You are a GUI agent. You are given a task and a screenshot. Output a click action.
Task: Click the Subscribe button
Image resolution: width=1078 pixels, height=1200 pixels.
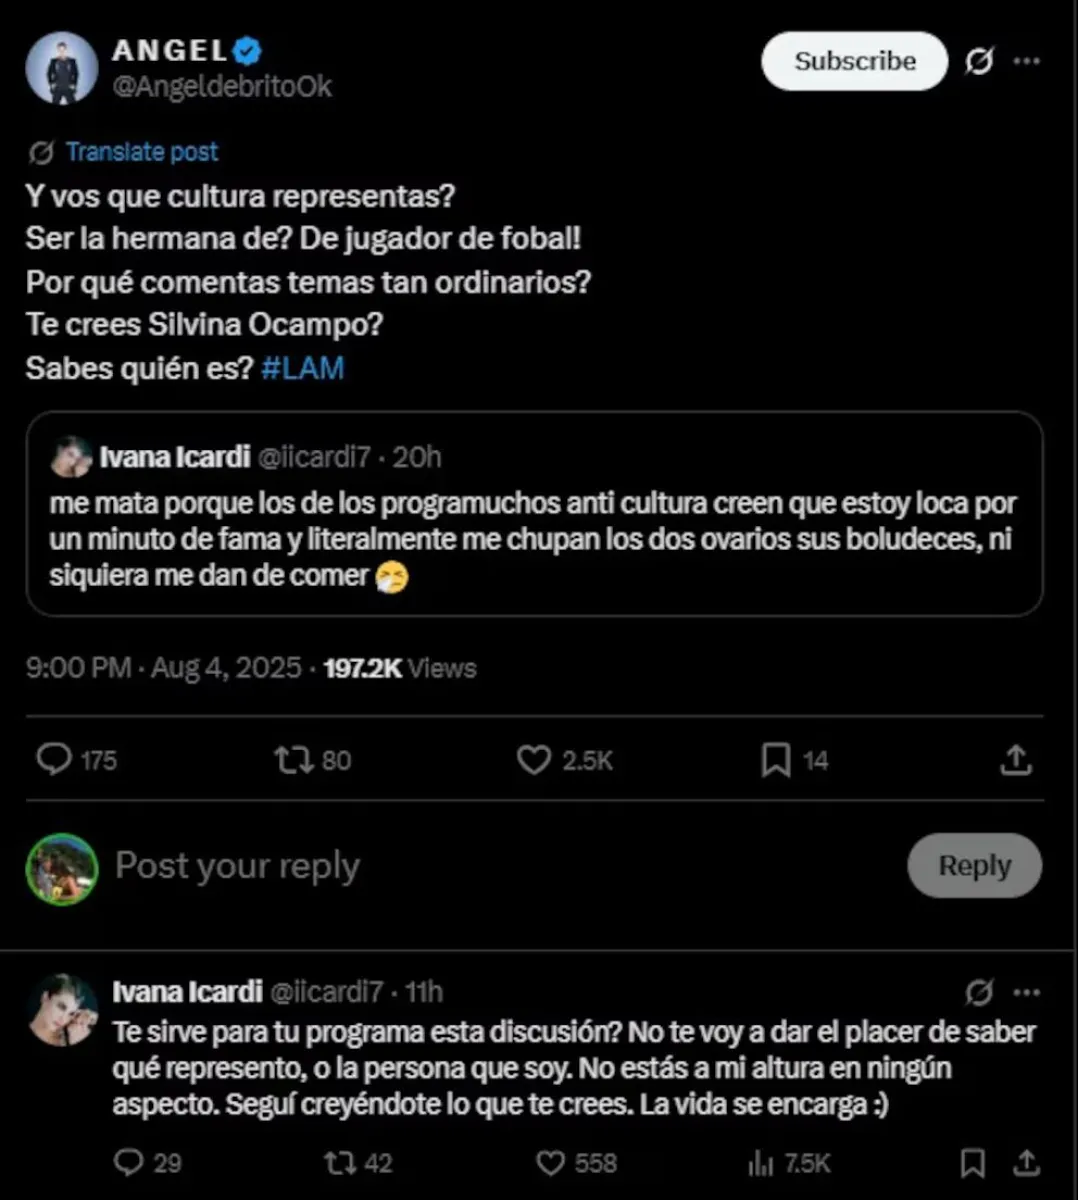854,61
